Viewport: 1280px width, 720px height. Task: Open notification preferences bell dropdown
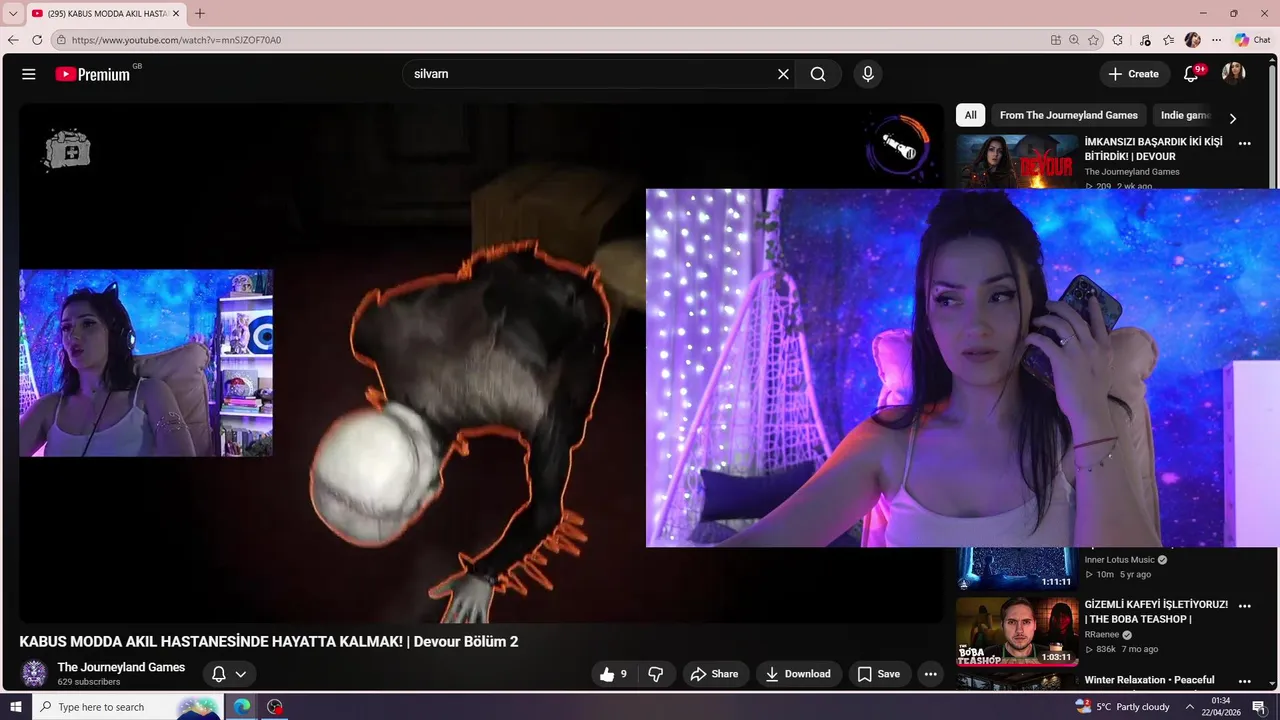[x=229, y=674]
